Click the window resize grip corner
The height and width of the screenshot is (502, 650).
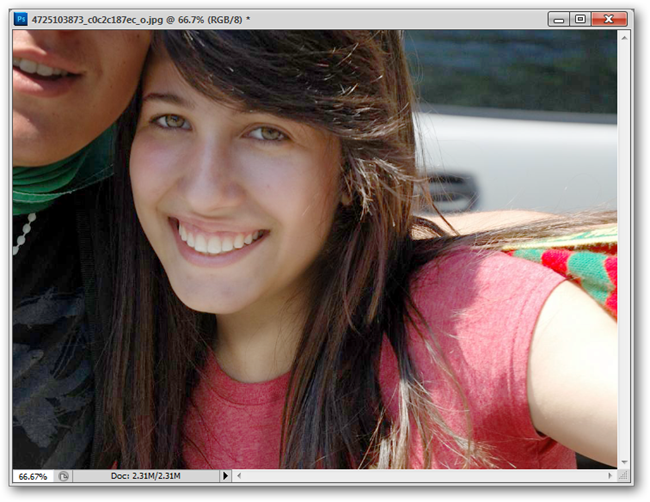click(x=623, y=476)
